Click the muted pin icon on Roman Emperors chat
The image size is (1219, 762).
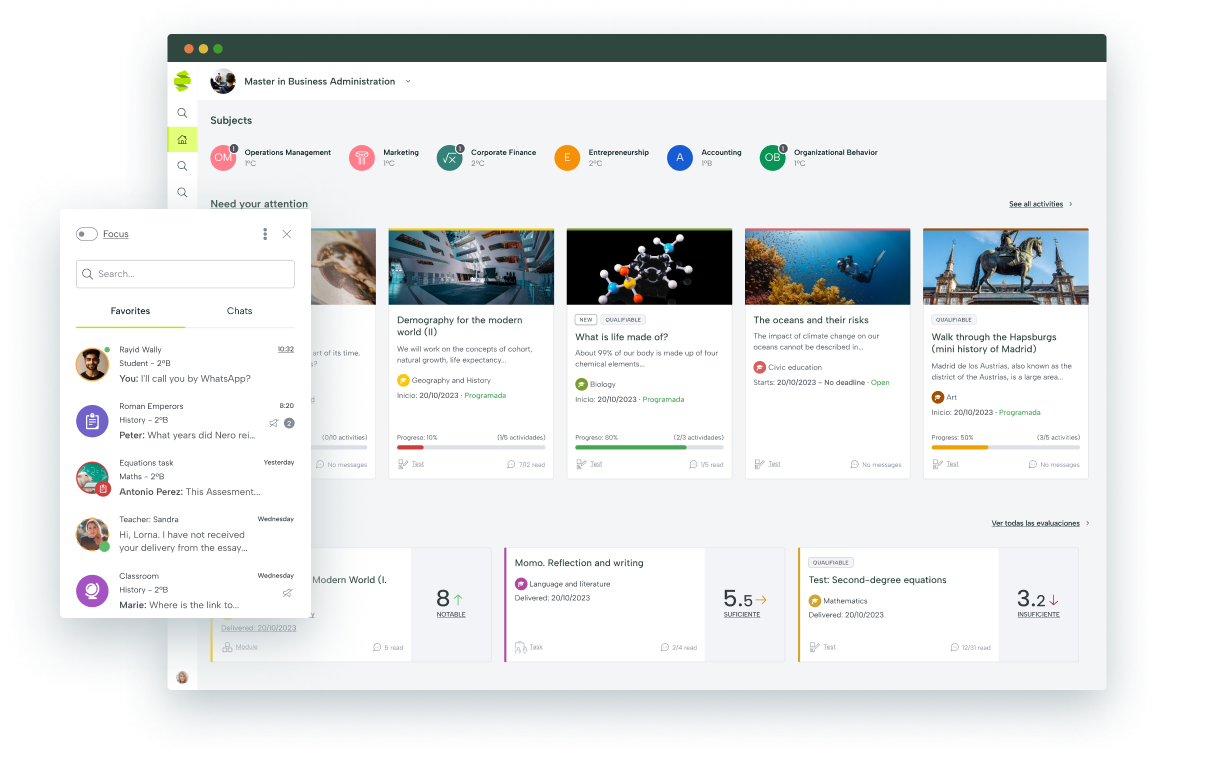274,423
